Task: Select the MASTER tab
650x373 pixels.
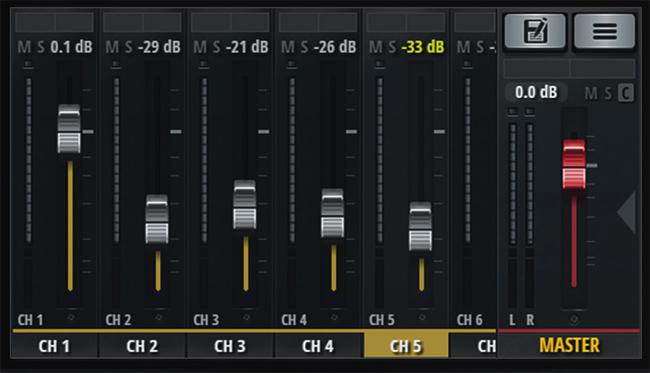Action: click(x=570, y=345)
